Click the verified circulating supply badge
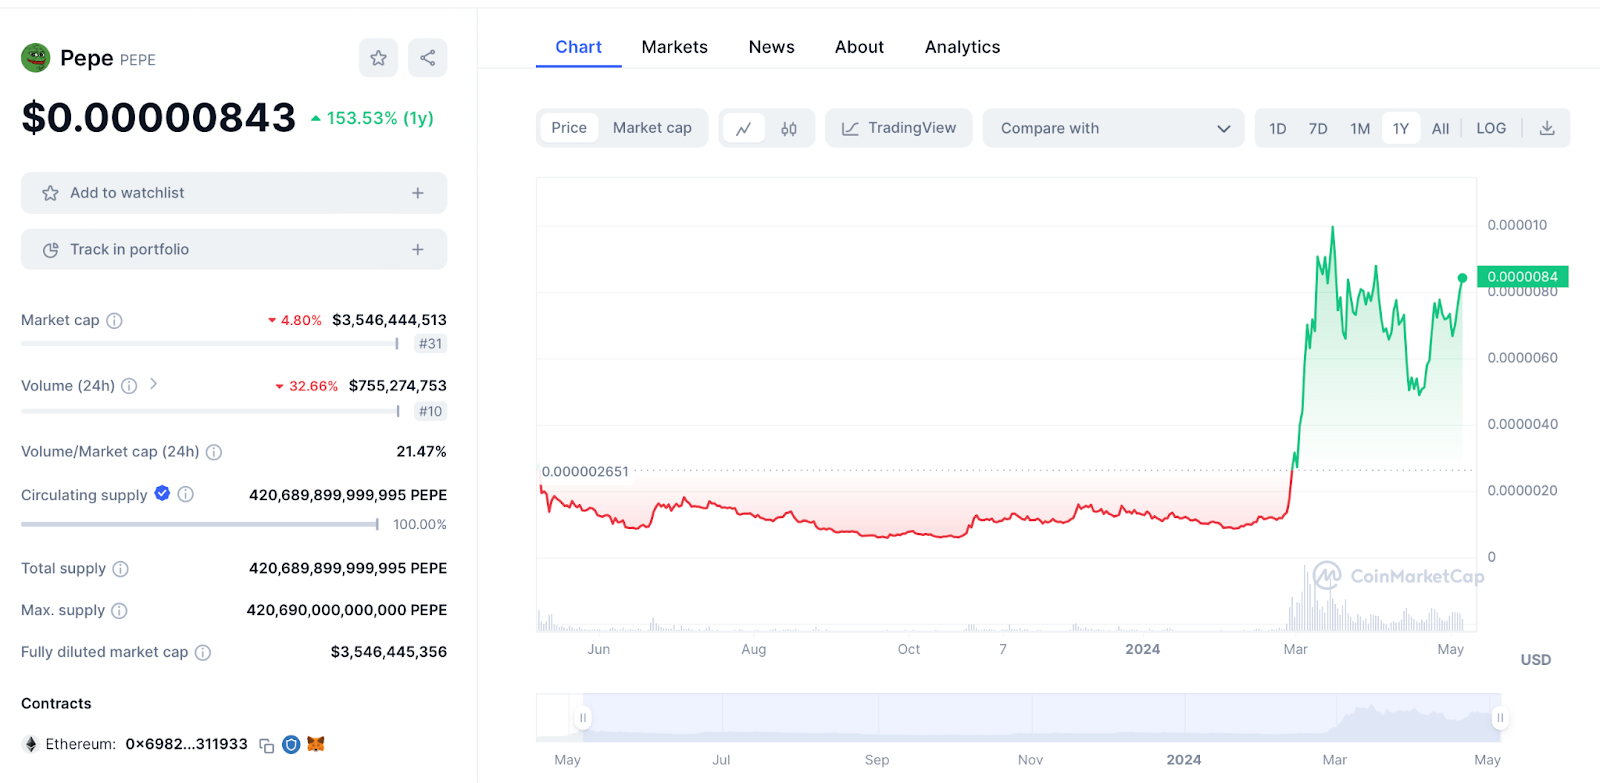Screen dimensions: 1600x783 162,493
